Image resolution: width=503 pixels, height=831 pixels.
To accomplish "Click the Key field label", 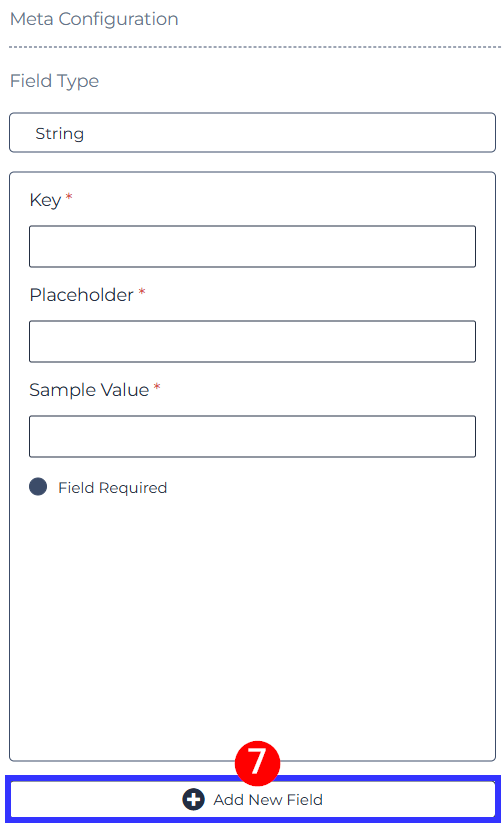I will click(x=45, y=200).
